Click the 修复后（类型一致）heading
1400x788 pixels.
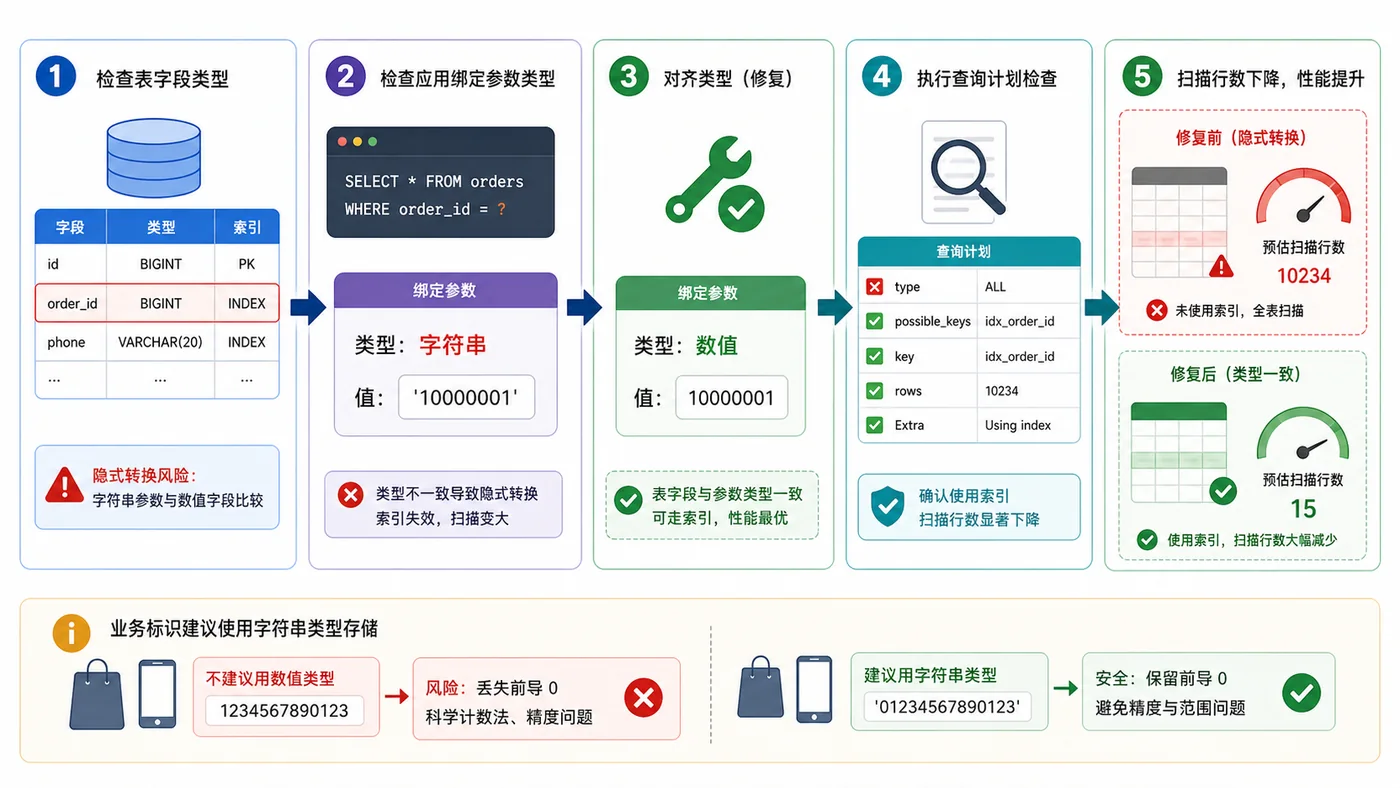click(1237, 374)
